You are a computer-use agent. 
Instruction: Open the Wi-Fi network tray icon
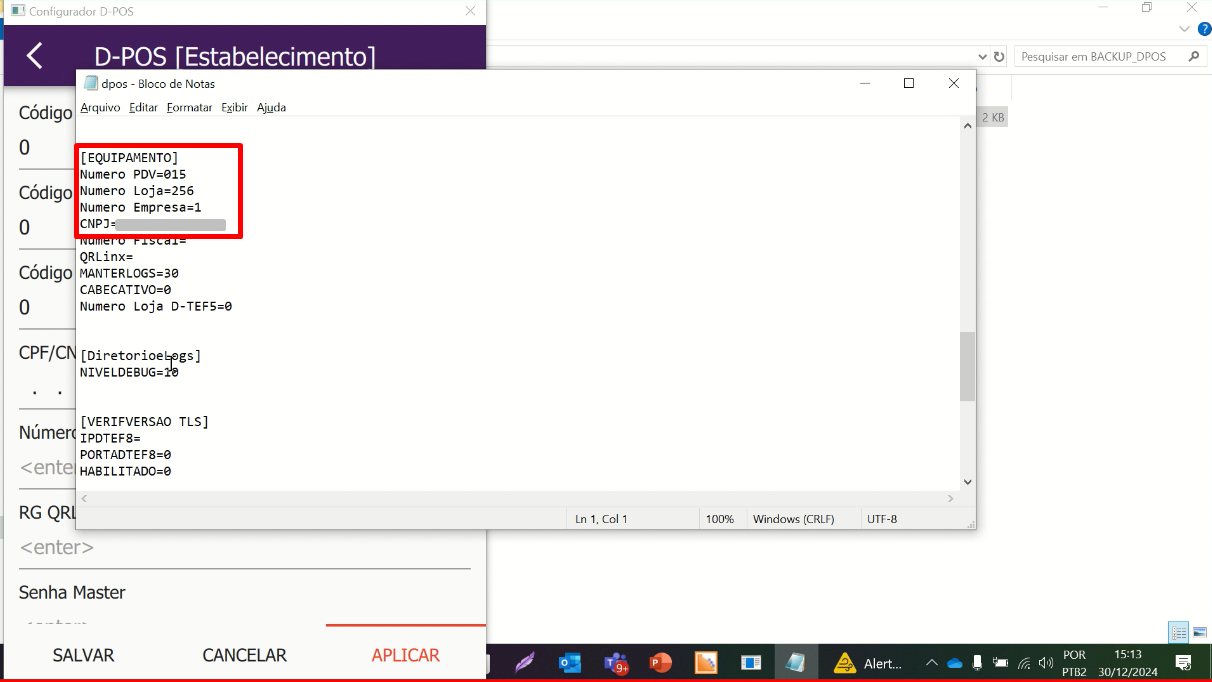[1024, 663]
